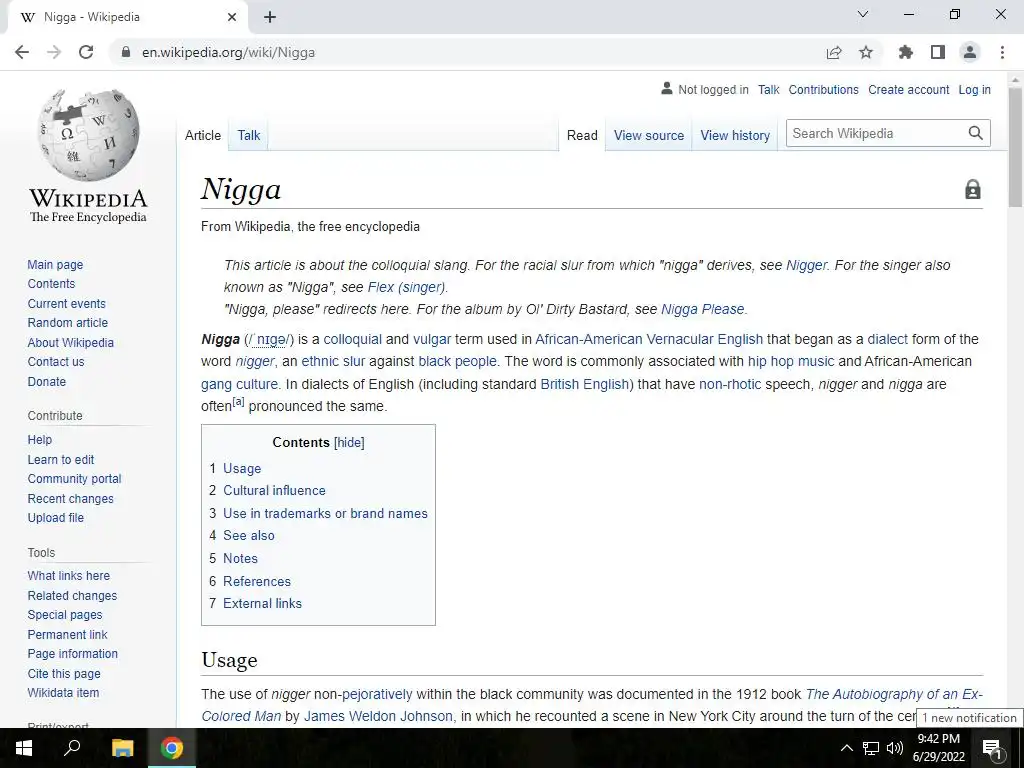Open the notification center icon
The height and width of the screenshot is (768, 1024).
tap(992, 748)
